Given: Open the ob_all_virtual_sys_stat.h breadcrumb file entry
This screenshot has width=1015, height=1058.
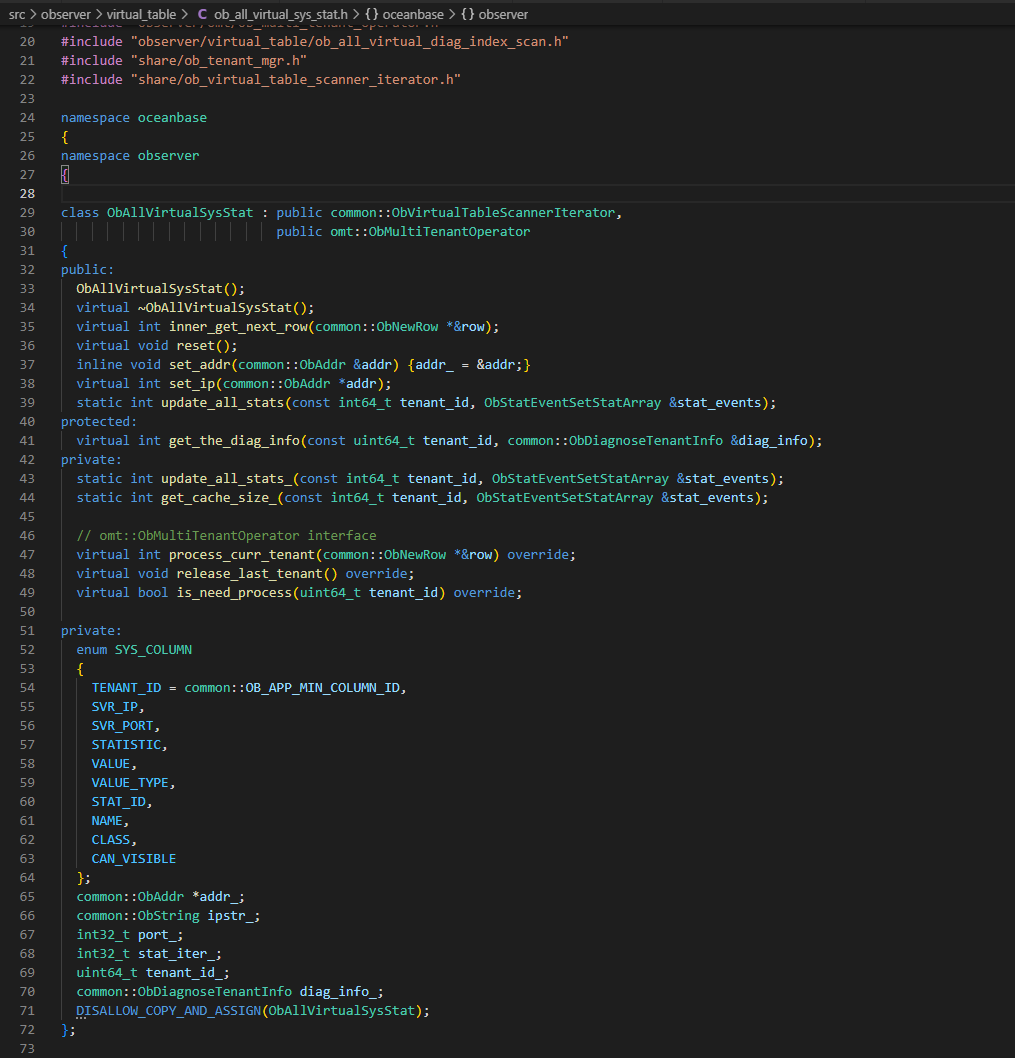Looking at the screenshot, I should coord(281,14).
